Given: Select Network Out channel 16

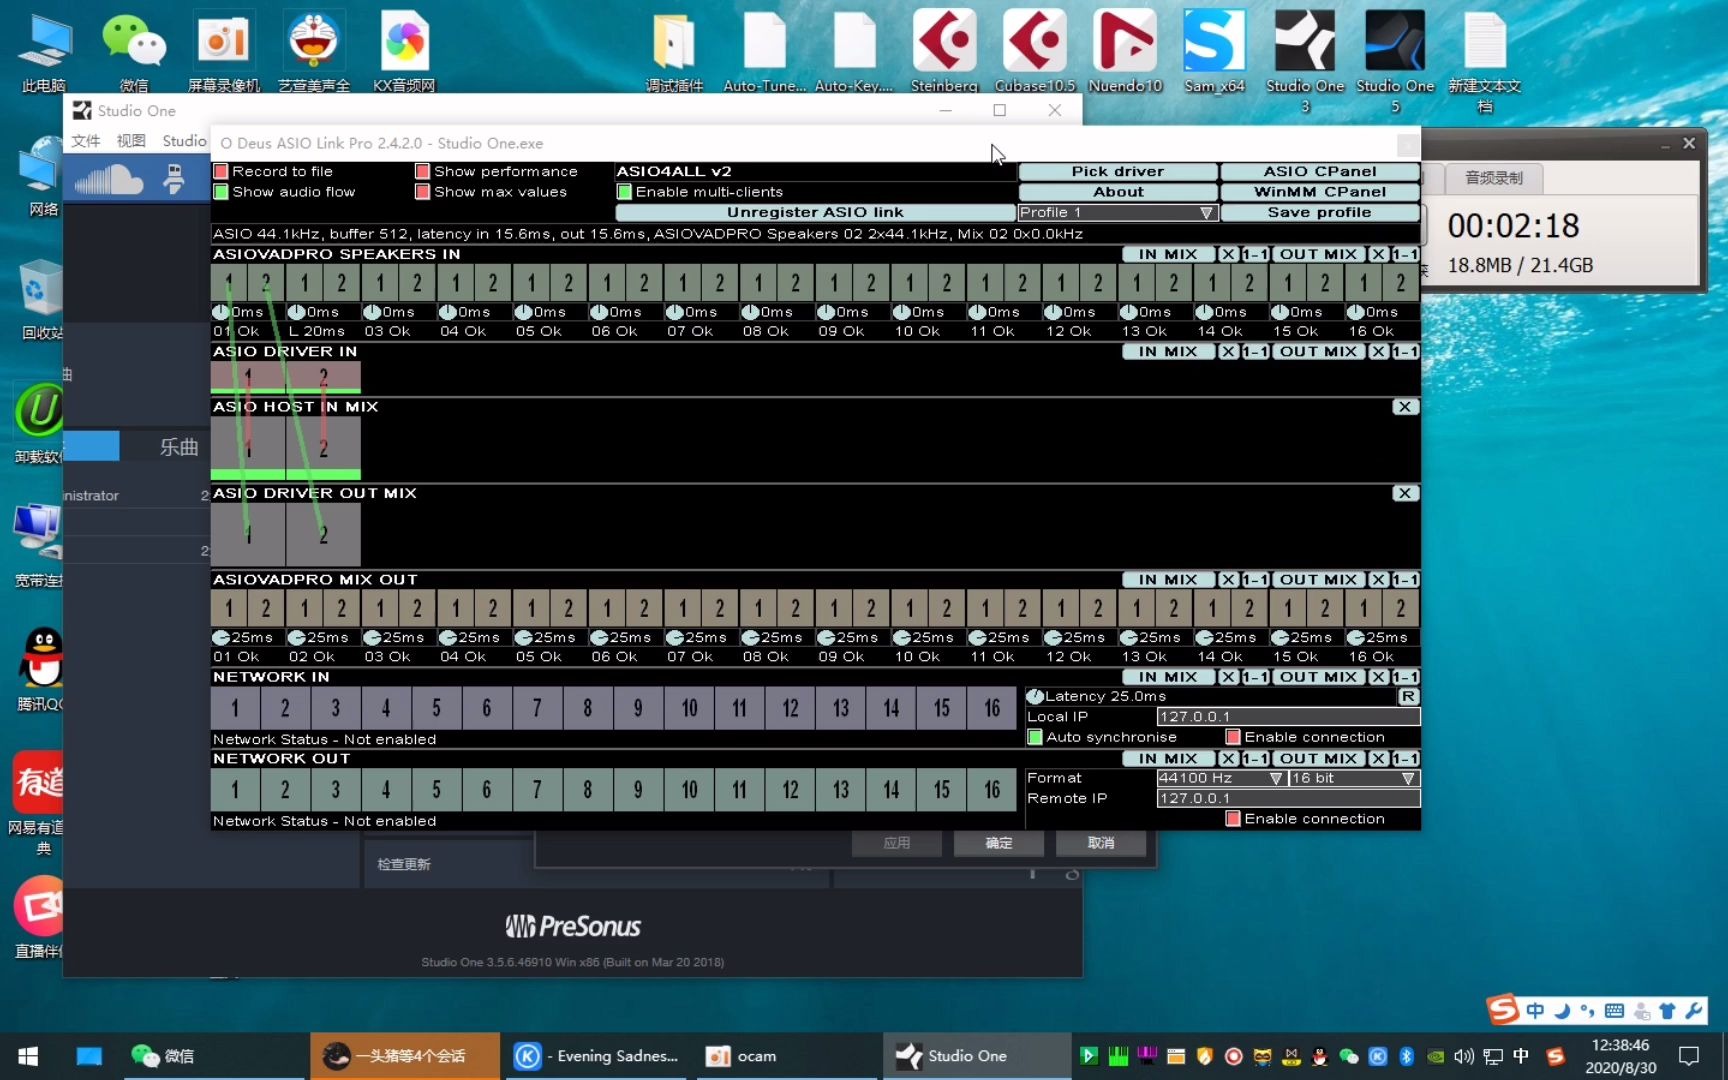Looking at the screenshot, I should coord(992,790).
